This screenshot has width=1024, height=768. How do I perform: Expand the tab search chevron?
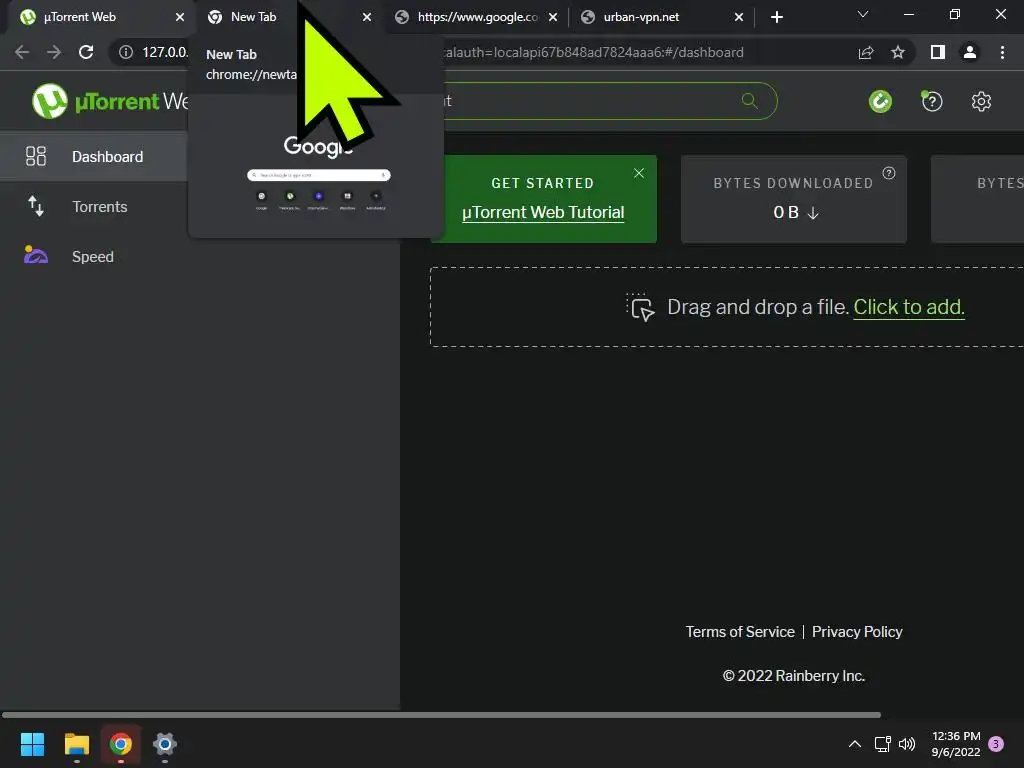(x=863, y=14)
